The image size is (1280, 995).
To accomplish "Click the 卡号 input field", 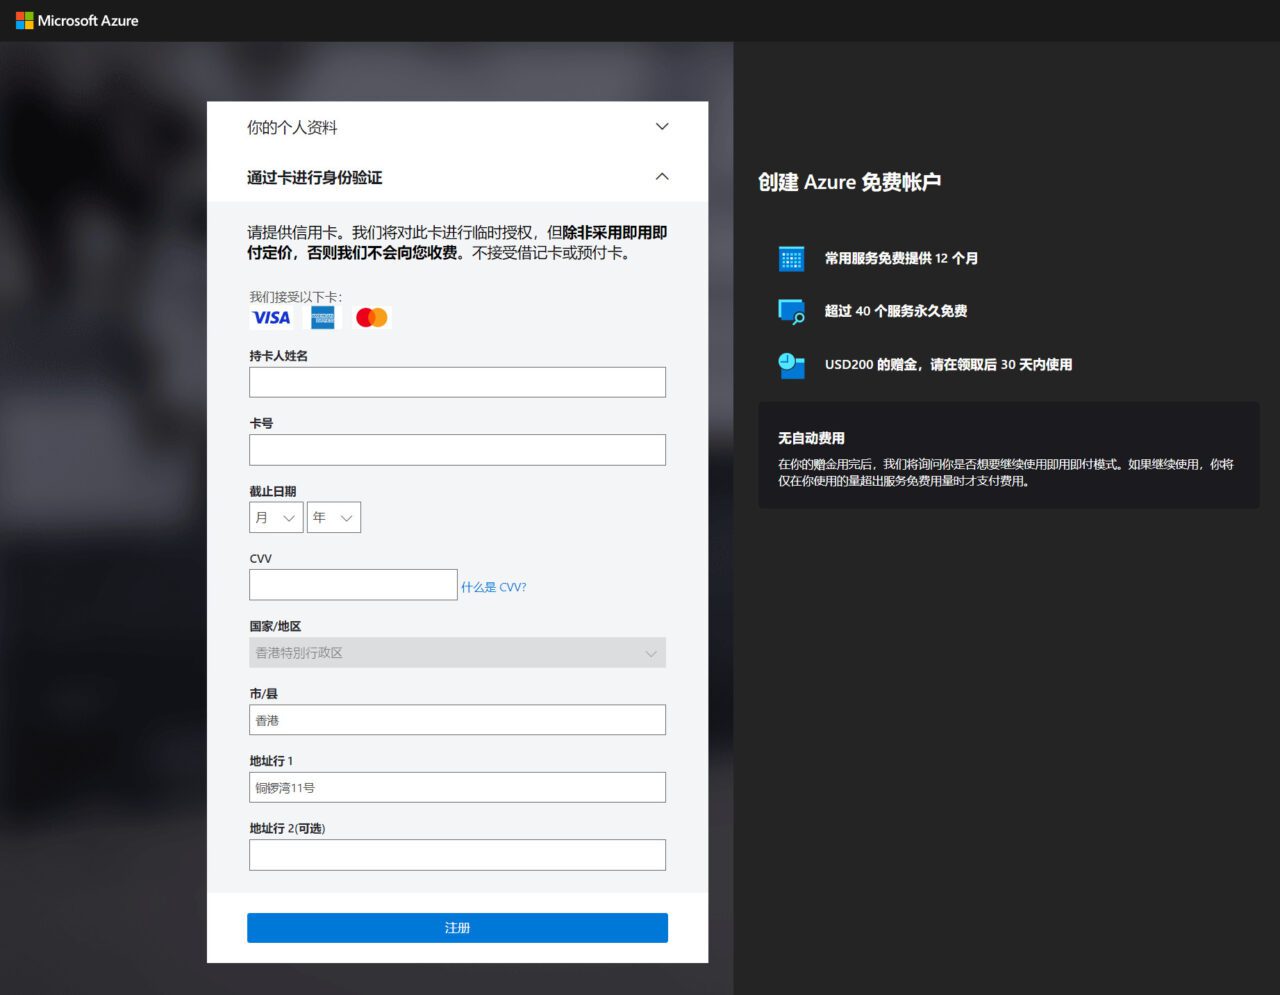I will 456,449.
